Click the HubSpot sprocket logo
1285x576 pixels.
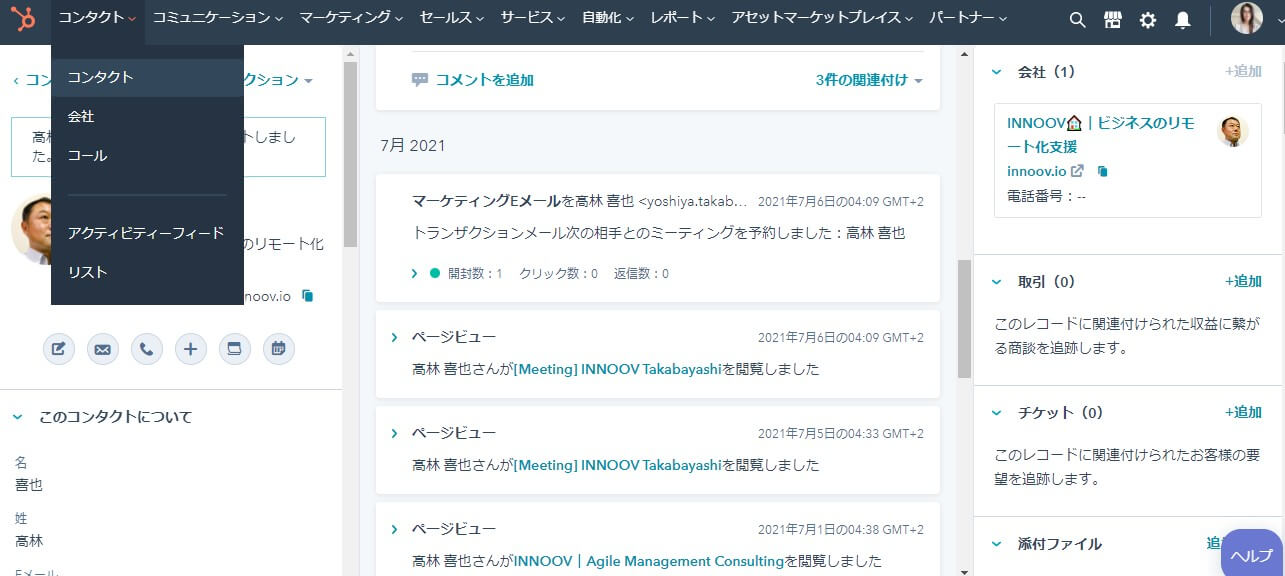23,19
